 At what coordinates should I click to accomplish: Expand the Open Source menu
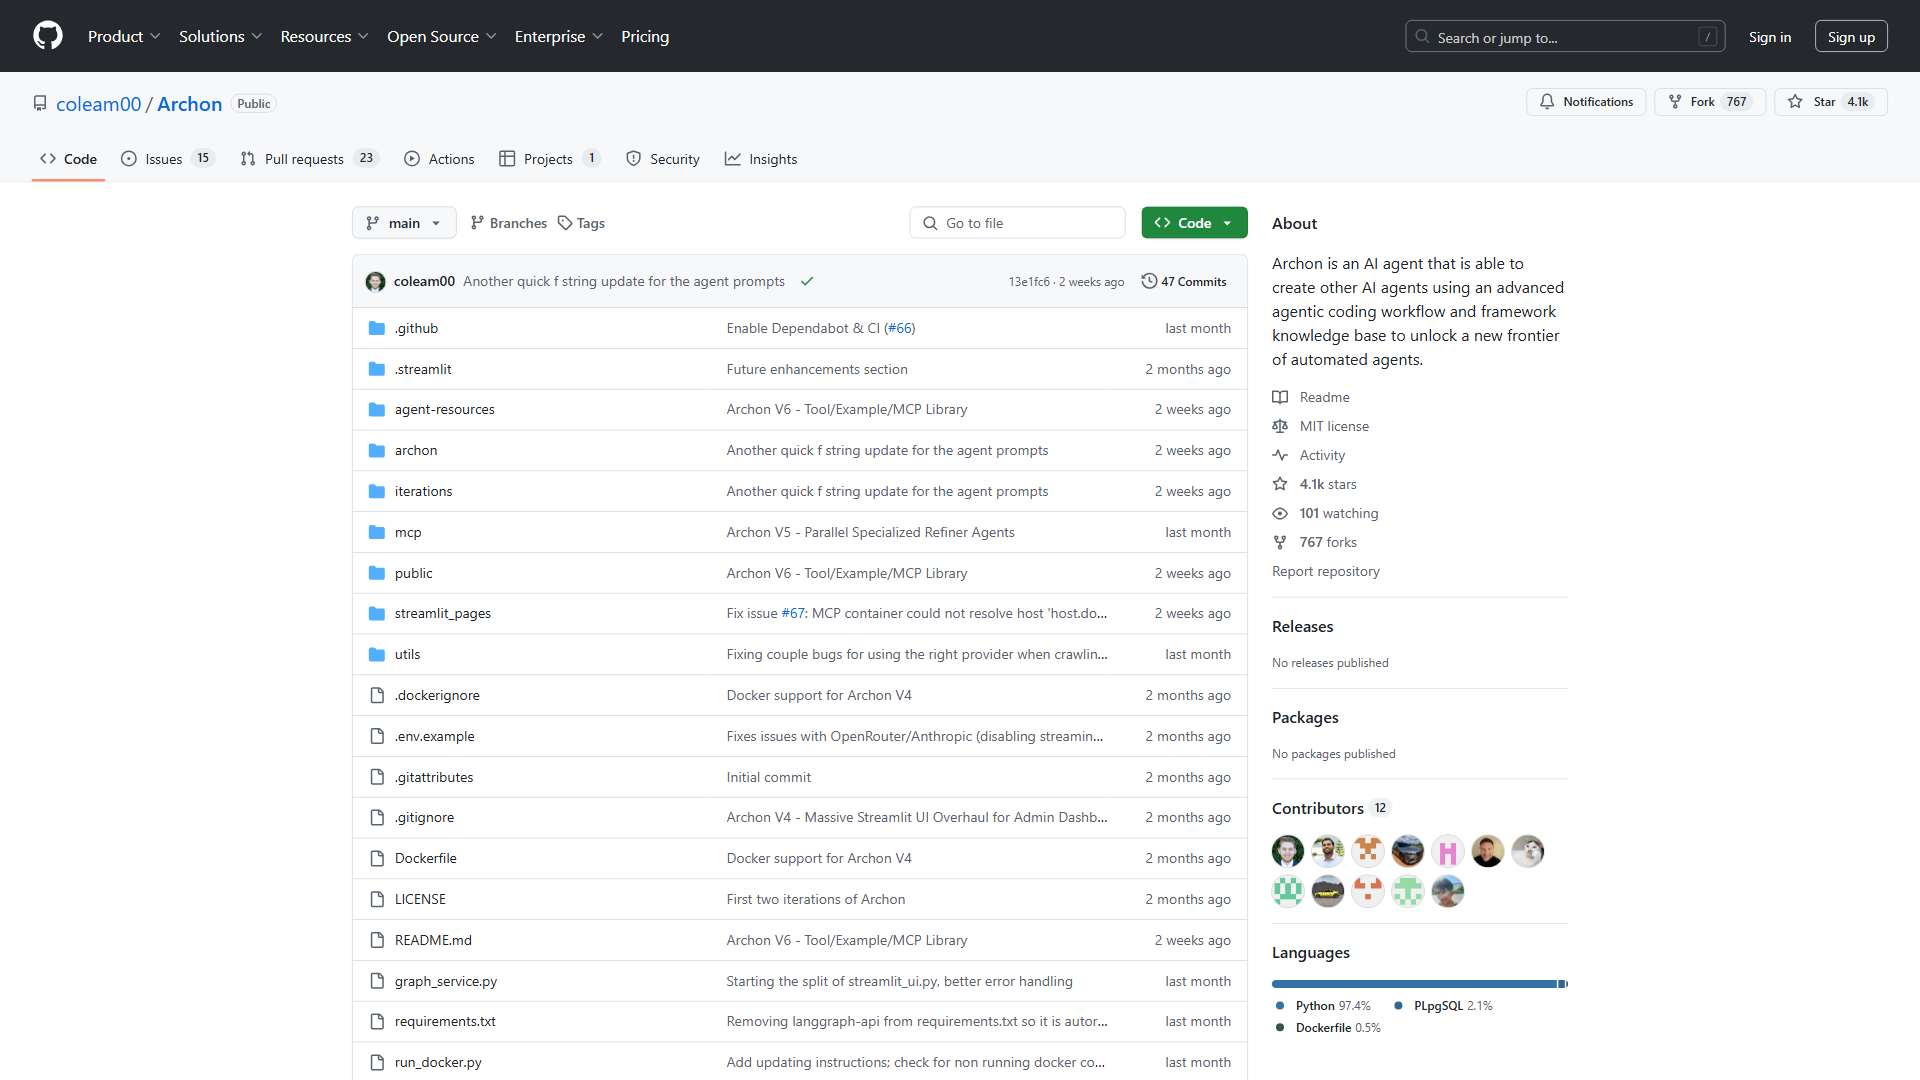pyautogui.click(x=441, y=36)
